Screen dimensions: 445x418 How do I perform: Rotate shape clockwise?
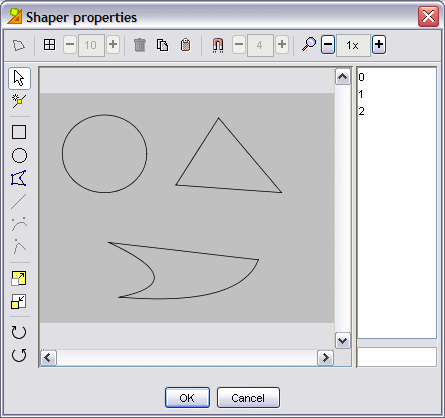(19, 332)
